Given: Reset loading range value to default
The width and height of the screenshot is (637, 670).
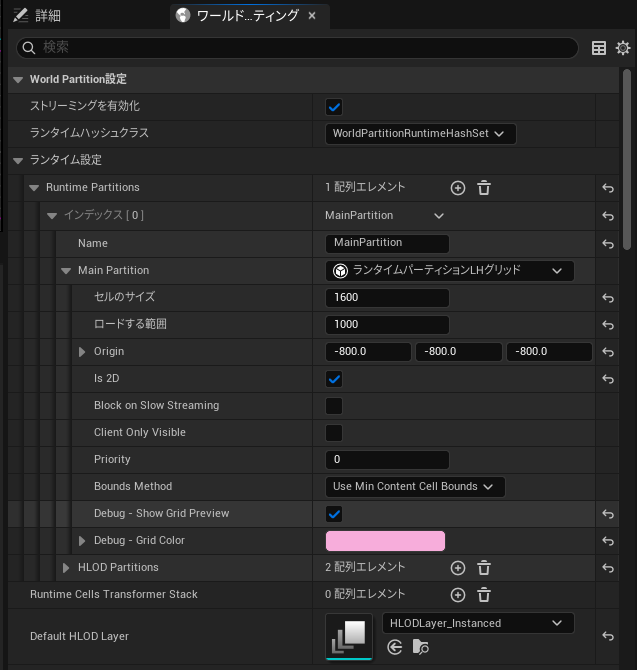Looking at the screenshot, I should coord(608,325).
